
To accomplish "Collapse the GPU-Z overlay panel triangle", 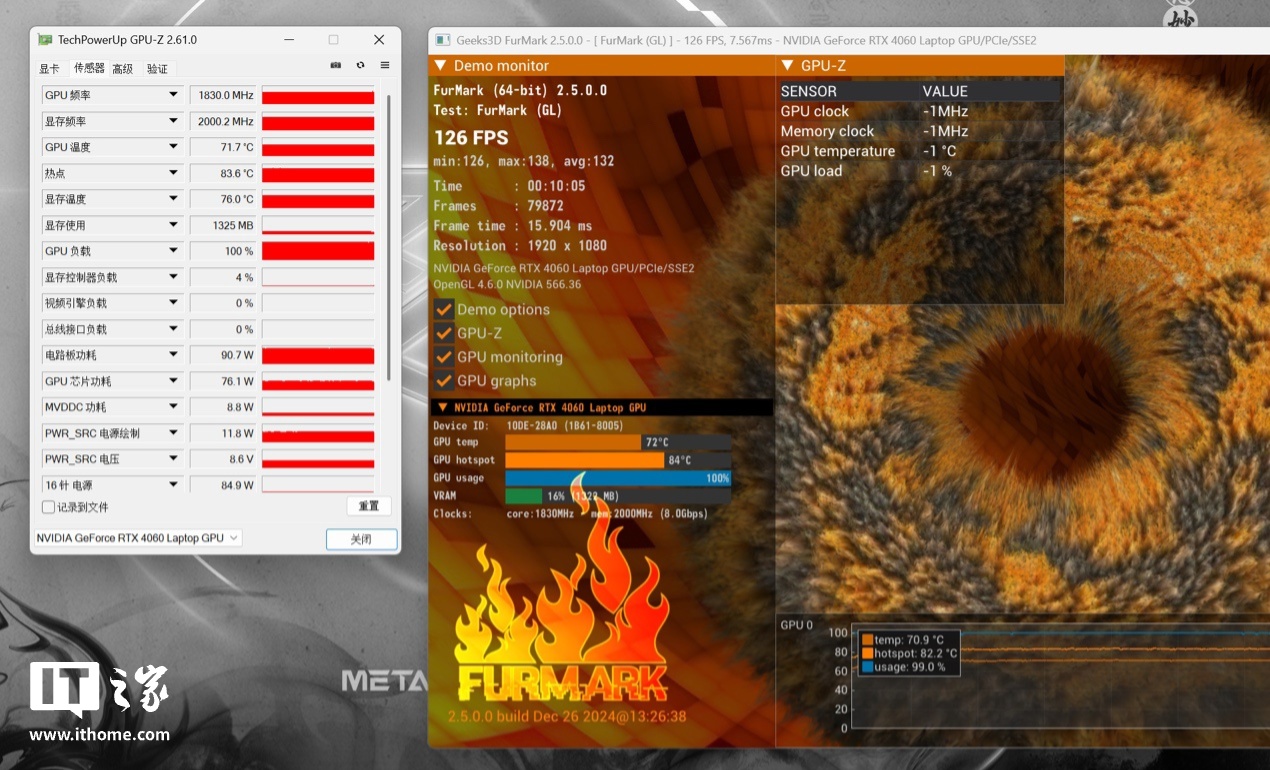I will (786, 66).
